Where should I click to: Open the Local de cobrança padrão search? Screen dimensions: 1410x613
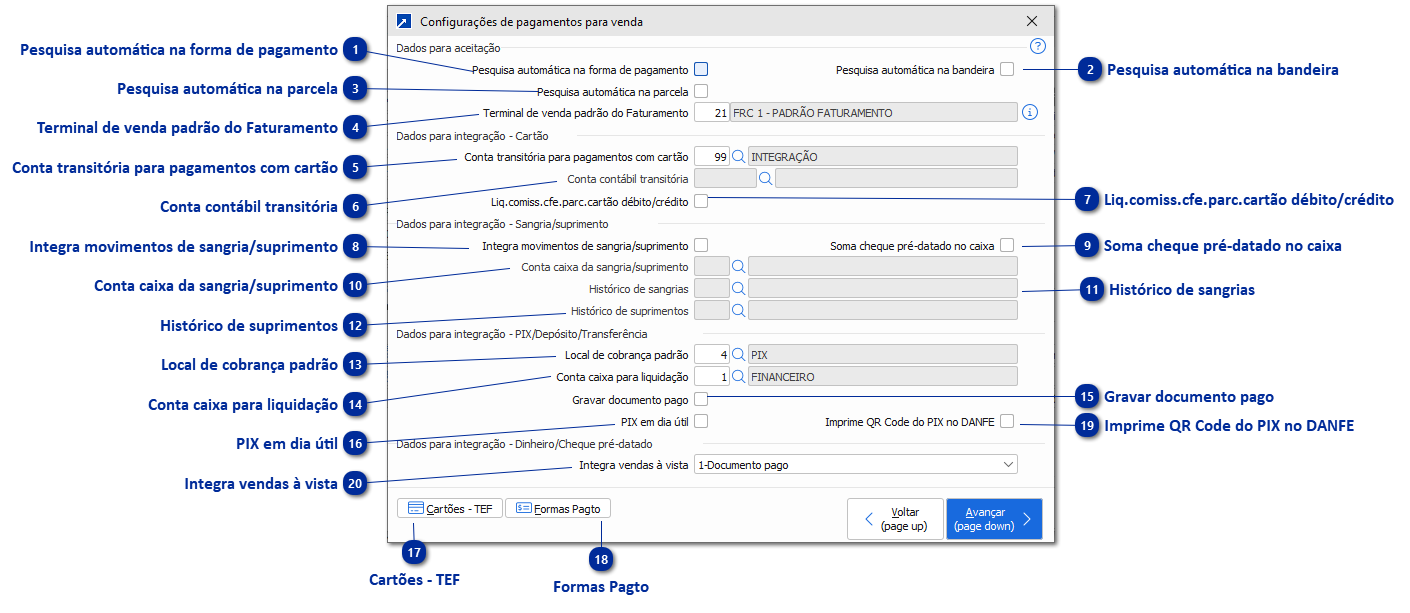(x=739, y=355)
